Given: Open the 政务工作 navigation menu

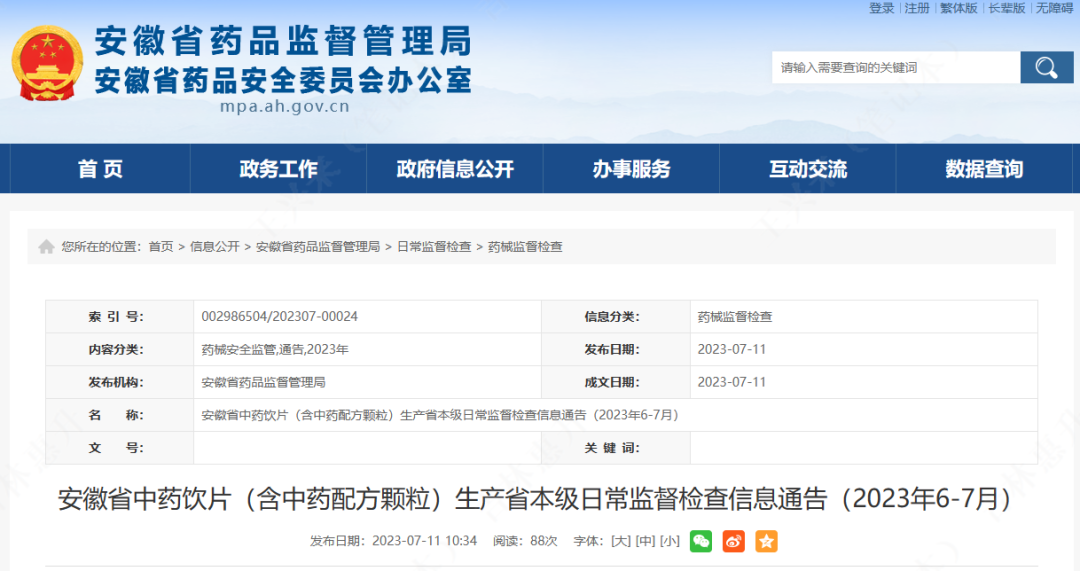Looking at the screenshot, I should pyautogui.click(x=278, y=169).
